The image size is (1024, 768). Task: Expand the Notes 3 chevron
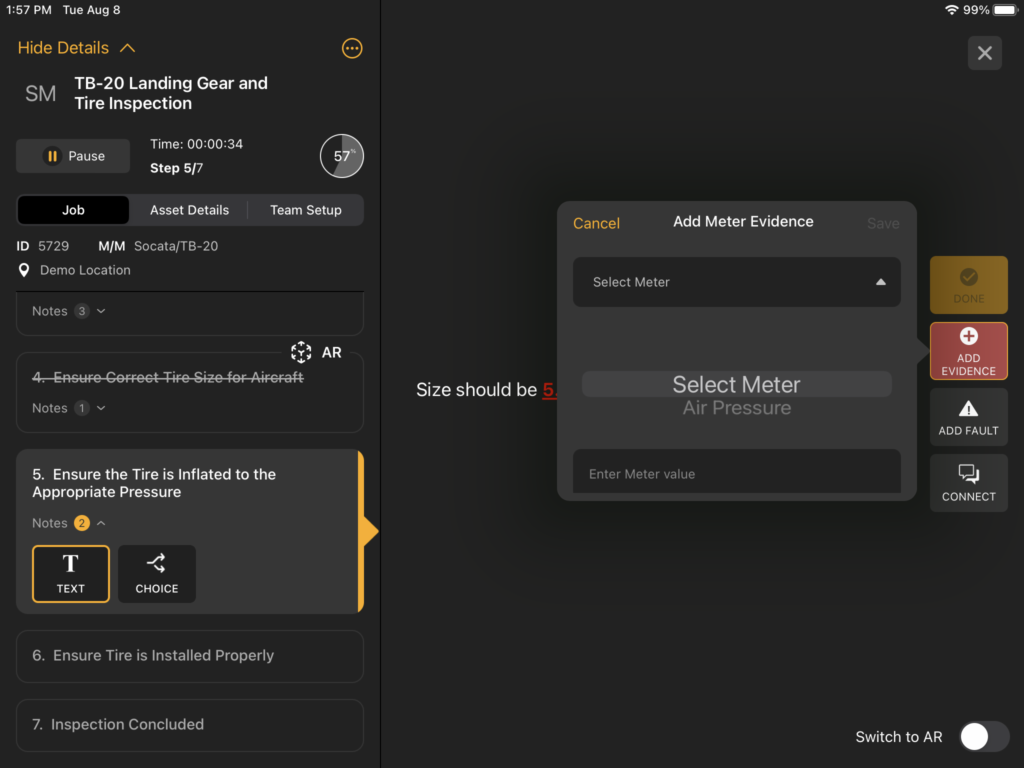pos(101,312)
